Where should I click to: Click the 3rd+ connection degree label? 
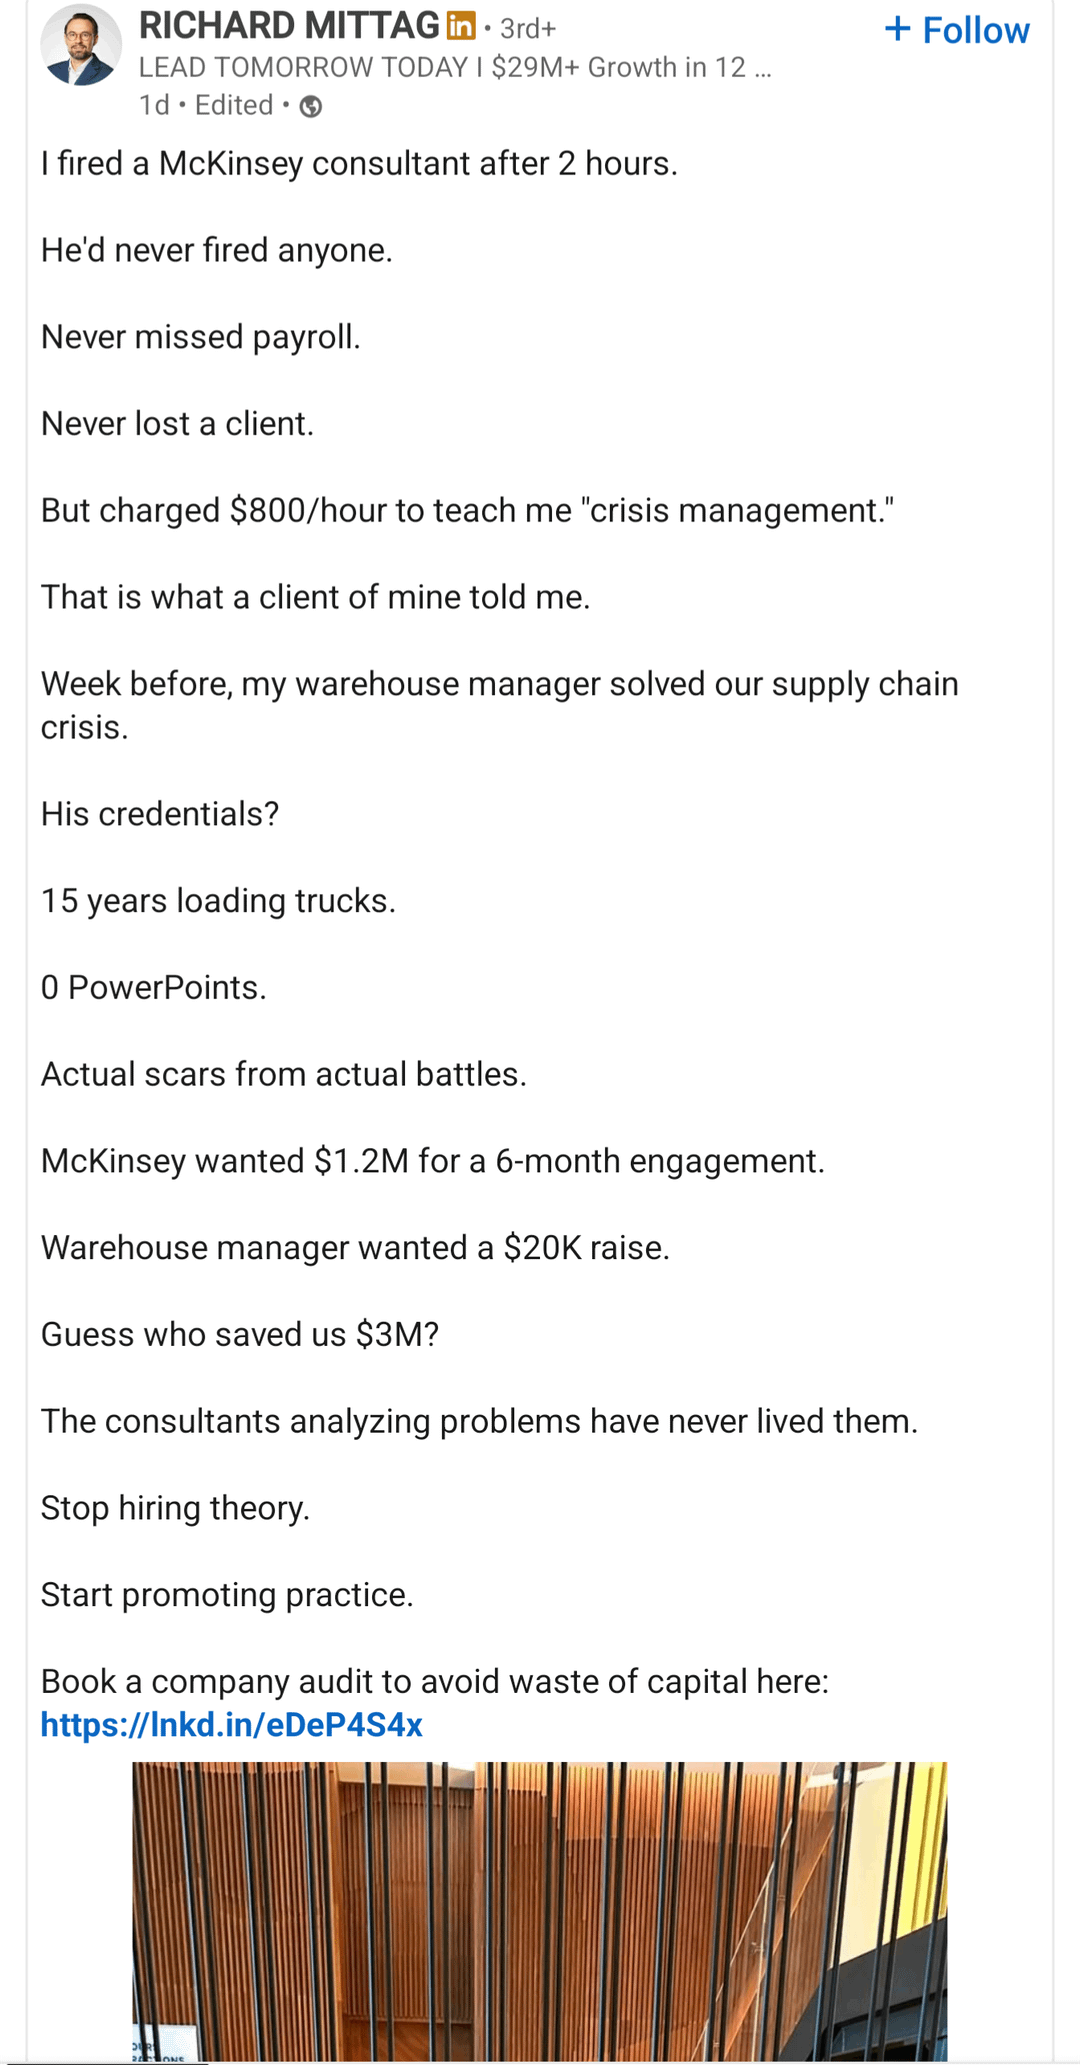pos(527,29)
